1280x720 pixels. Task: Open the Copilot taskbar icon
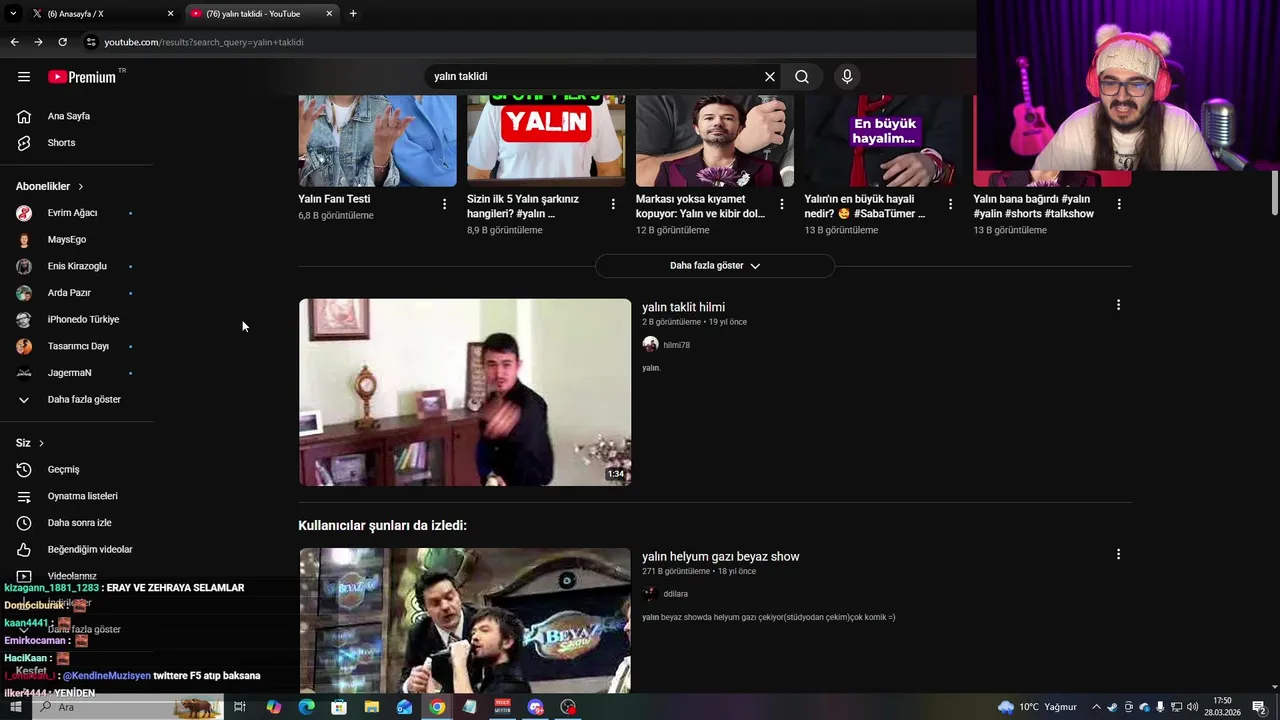273,707
